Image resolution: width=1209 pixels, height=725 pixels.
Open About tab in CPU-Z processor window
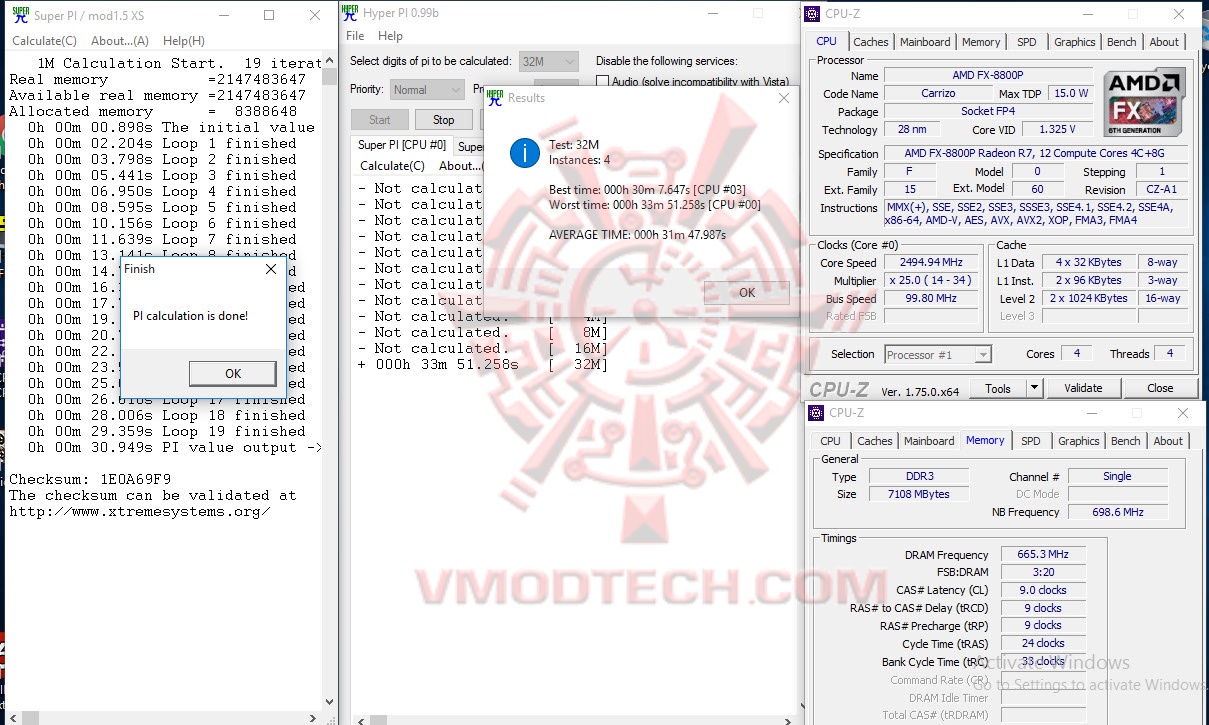pos(1163,42)
